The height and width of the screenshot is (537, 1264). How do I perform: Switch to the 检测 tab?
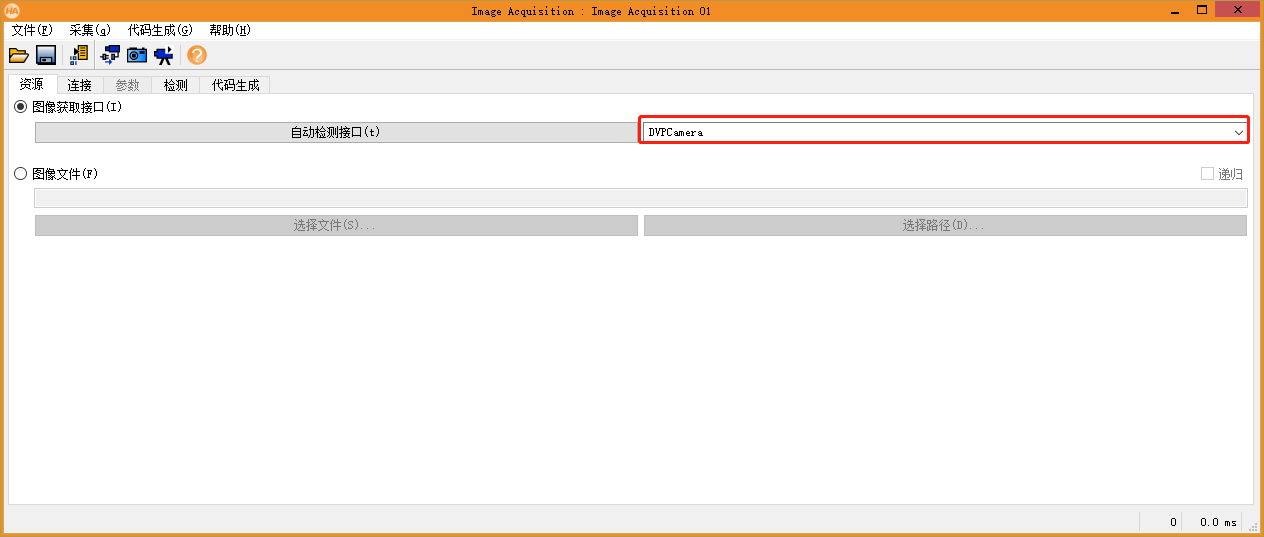[x=176, y=85]
